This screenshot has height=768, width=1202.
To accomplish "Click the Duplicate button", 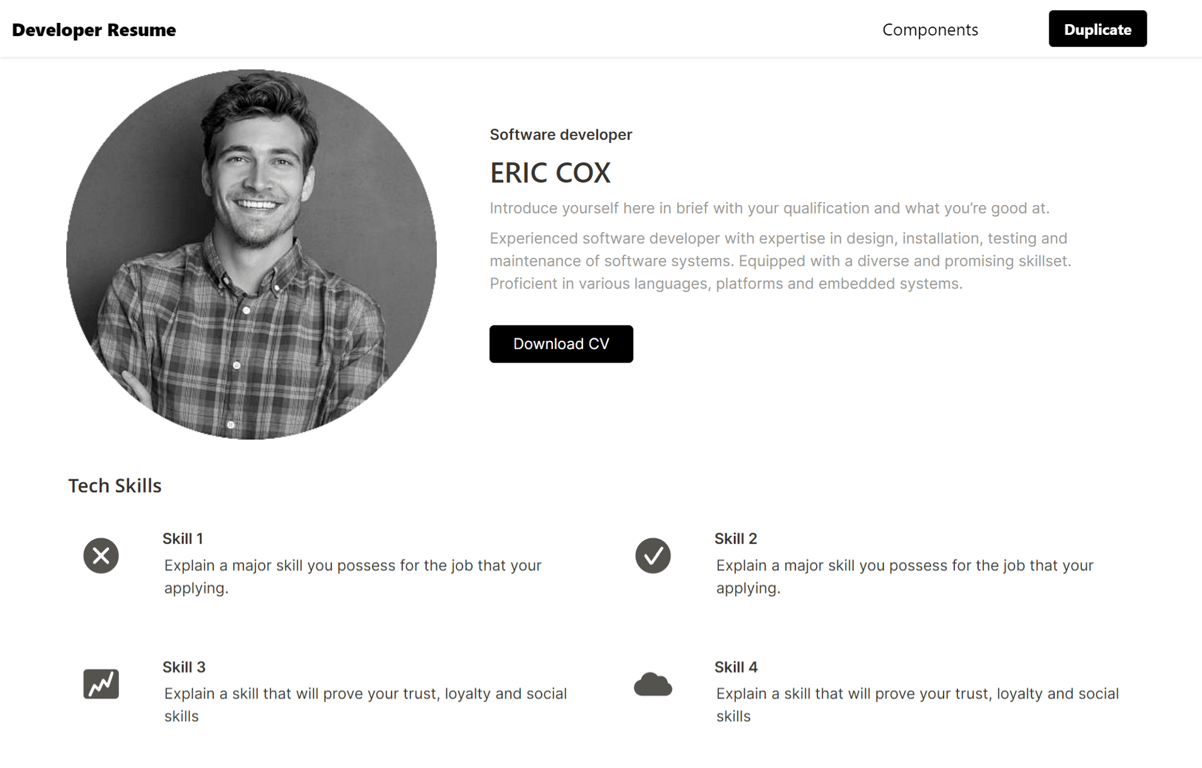I will pyautogui.click(x=1097, y=29).
